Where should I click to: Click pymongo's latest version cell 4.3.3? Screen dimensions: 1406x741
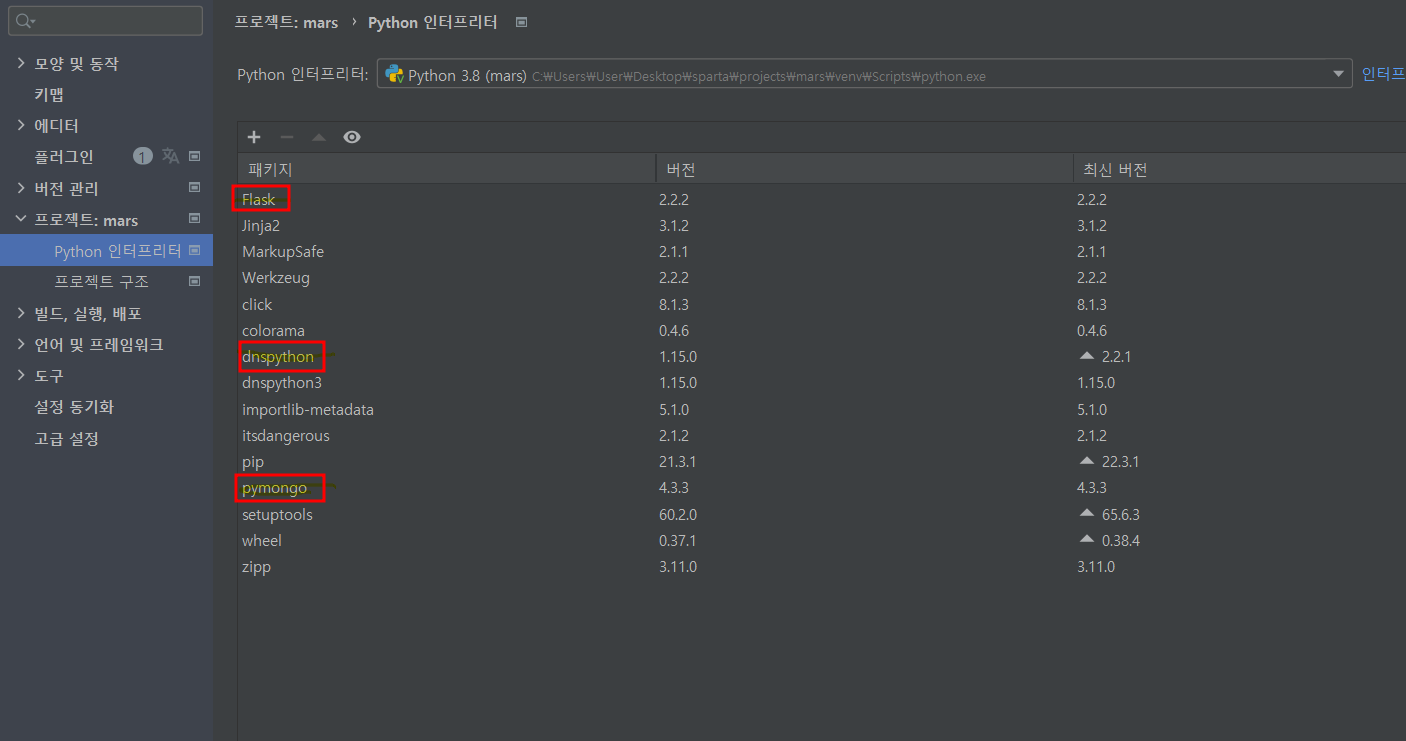tap(1092, 488)
